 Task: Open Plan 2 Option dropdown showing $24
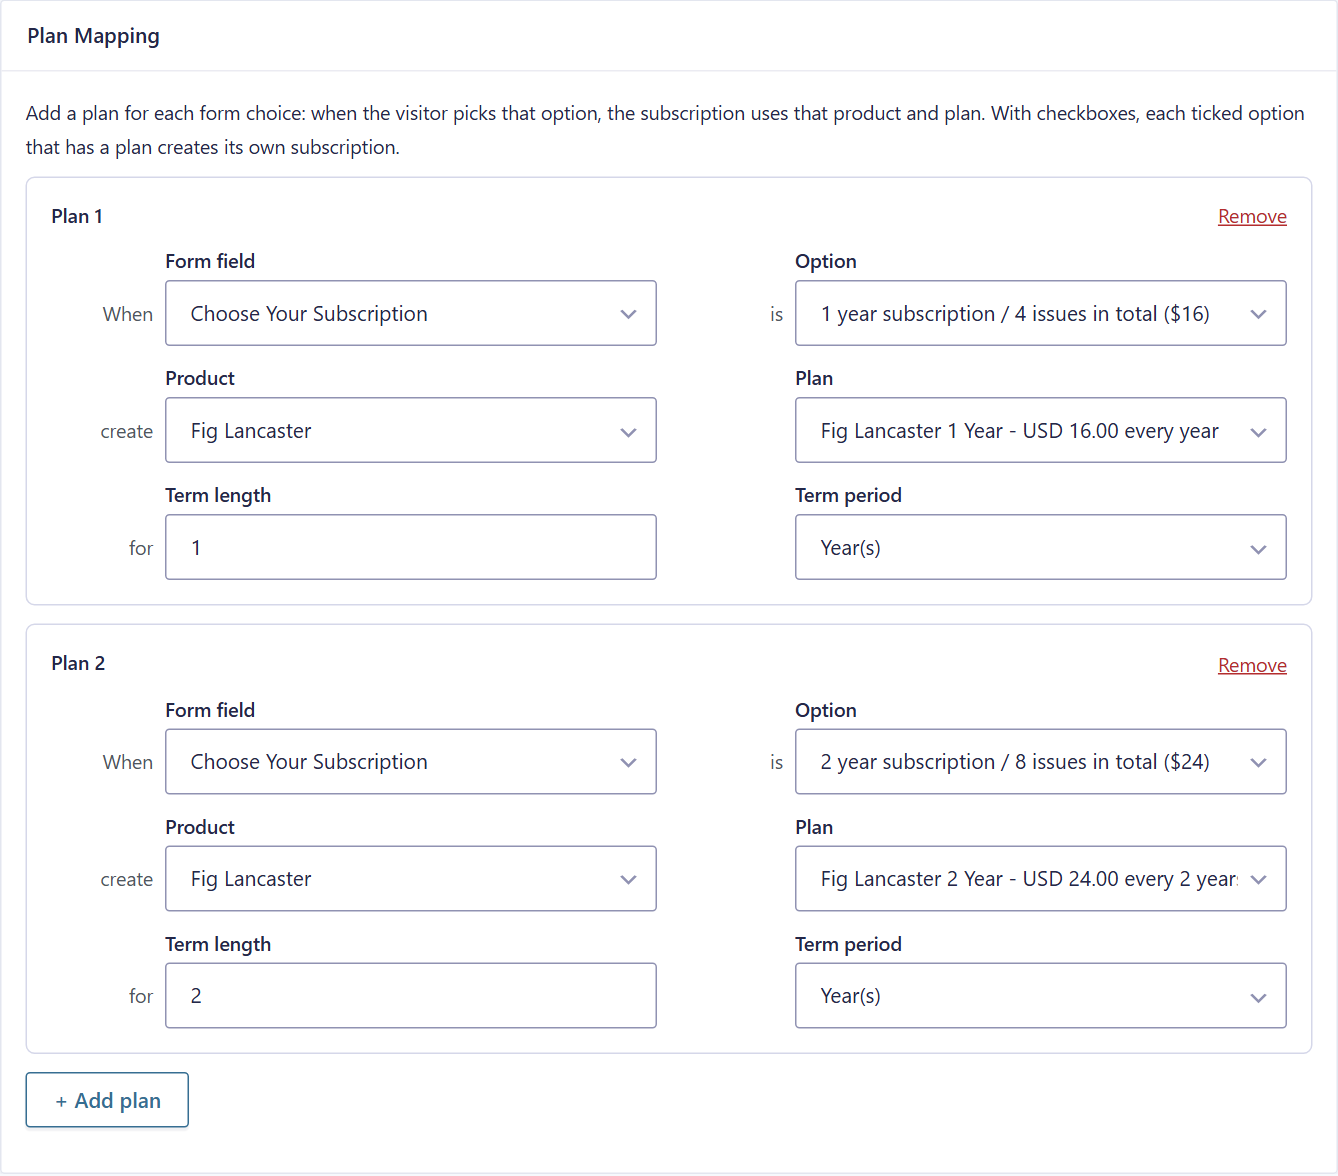1041,762
